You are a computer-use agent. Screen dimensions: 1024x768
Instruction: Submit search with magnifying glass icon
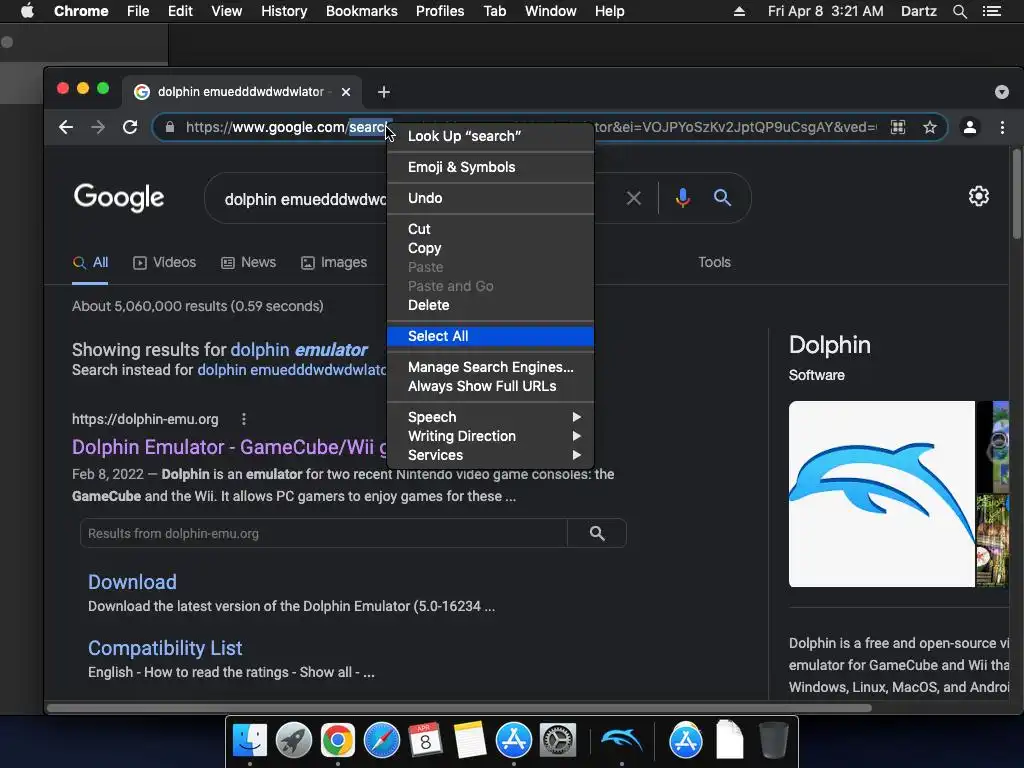click(x=722, y=197)
